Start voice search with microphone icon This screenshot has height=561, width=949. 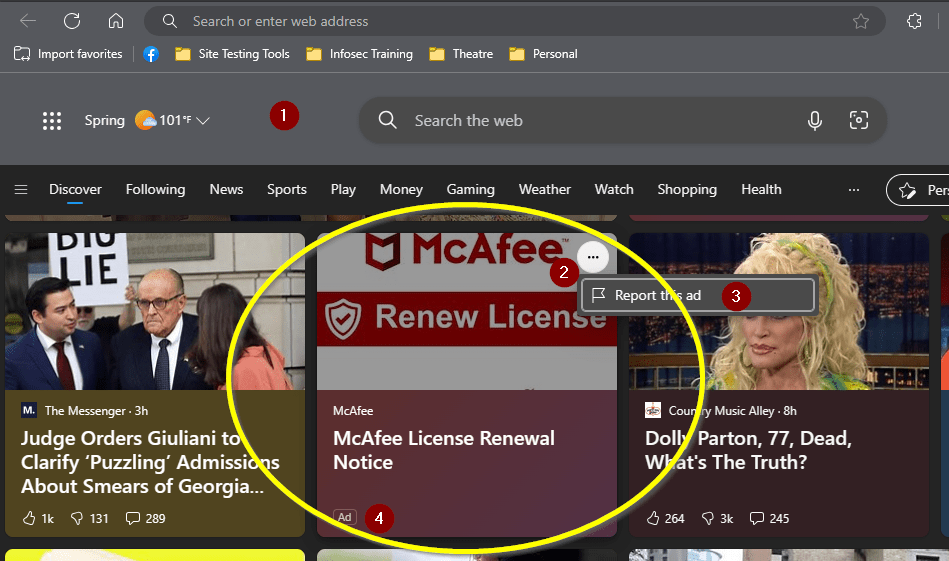point(815,121)
